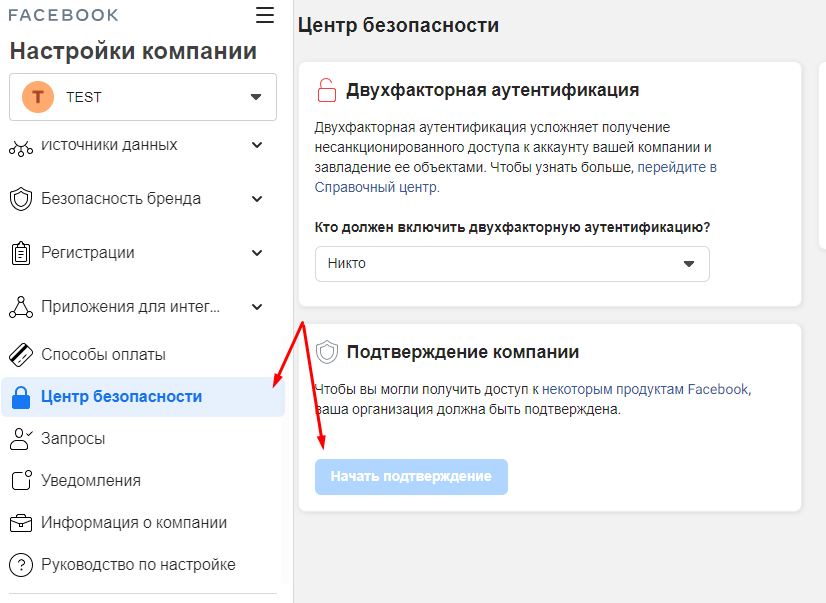826x603 pixels.
Task: Click the Запросы person icon
Action: click(21, 439)
